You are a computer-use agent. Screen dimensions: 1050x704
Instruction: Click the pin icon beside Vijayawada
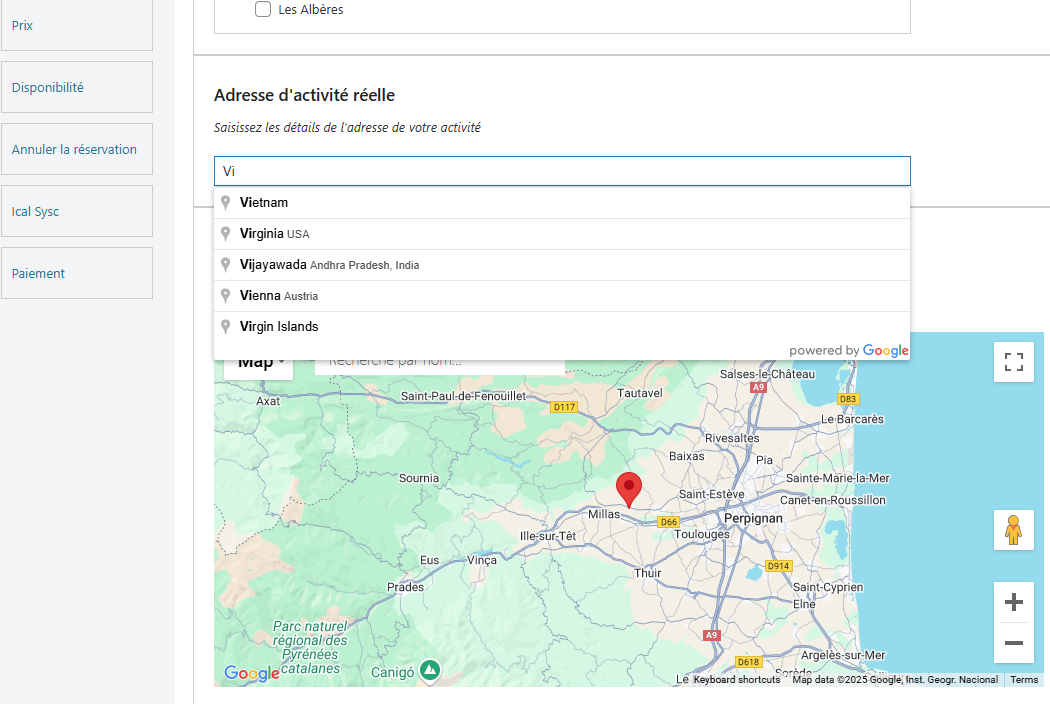point(226,265)
